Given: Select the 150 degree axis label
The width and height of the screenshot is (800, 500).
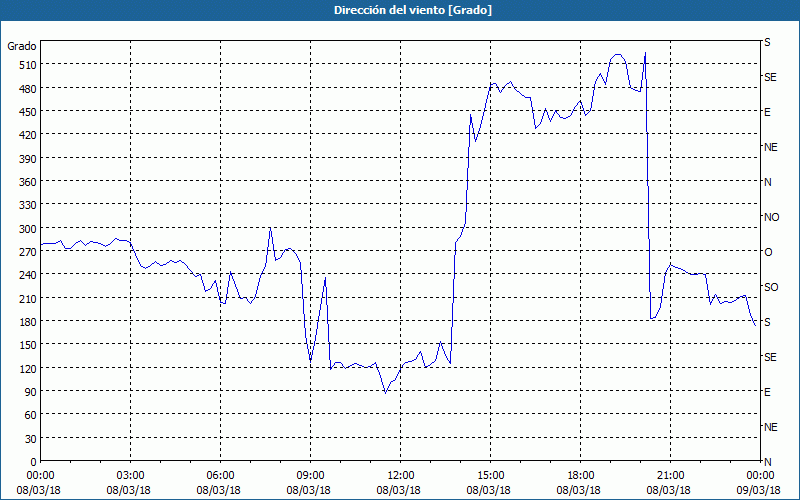Looking at the screenshot, I should click(x=28, y=345).
